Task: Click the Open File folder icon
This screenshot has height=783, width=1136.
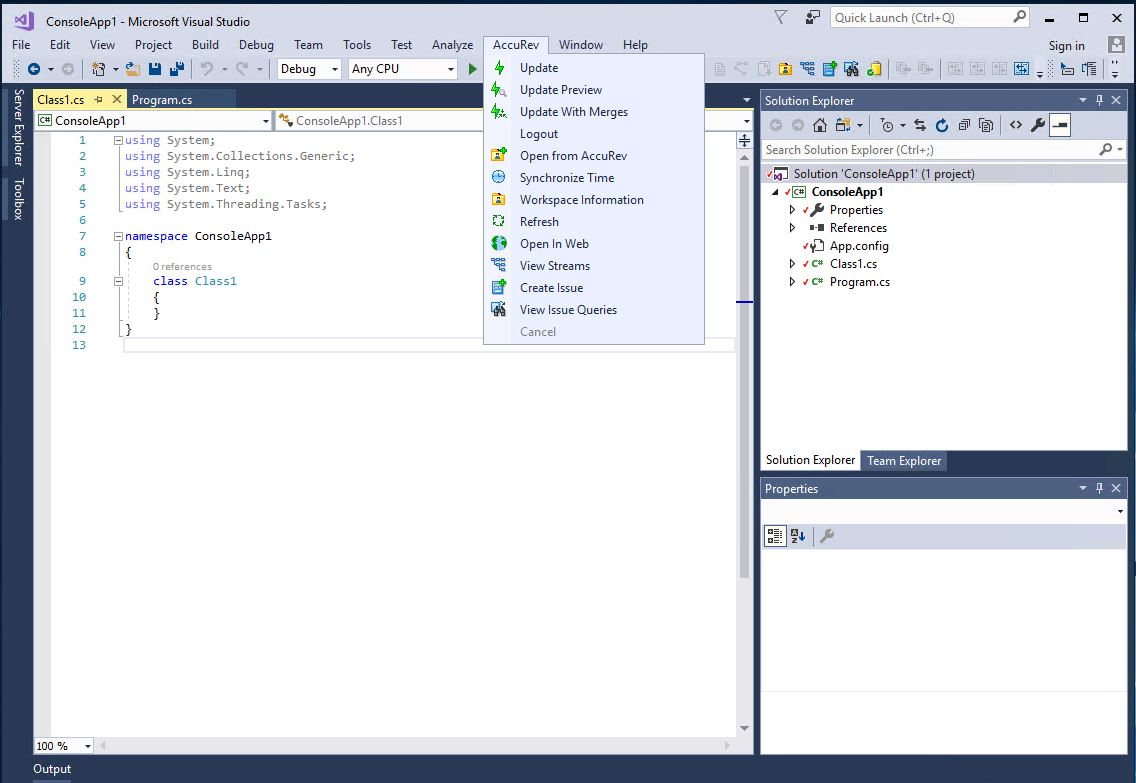Action: (x=133, y=69)
